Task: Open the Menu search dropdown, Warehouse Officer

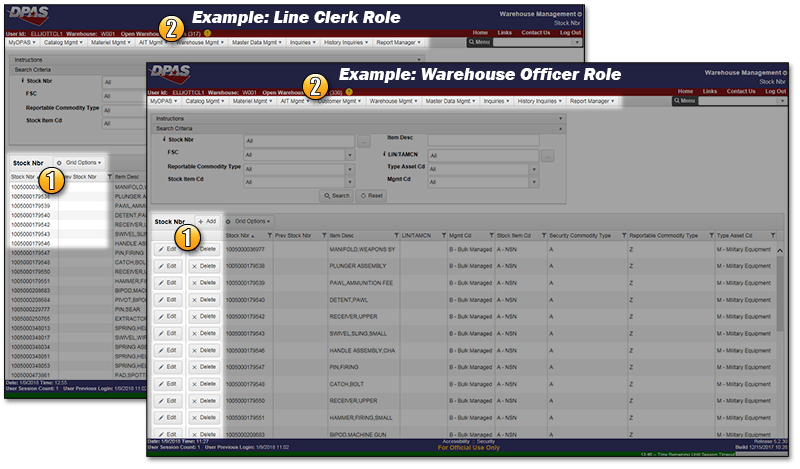Action: [x=782, y=101]
